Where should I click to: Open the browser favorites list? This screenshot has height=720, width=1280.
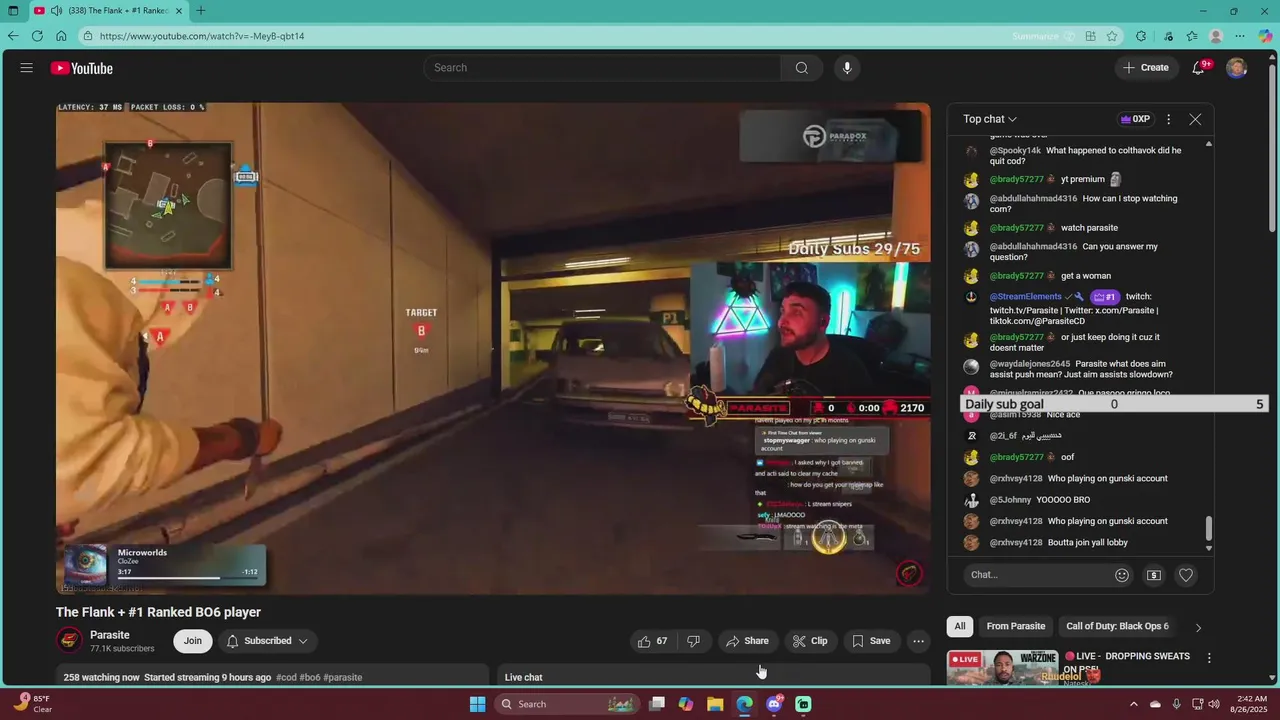tap(1192, 36)
